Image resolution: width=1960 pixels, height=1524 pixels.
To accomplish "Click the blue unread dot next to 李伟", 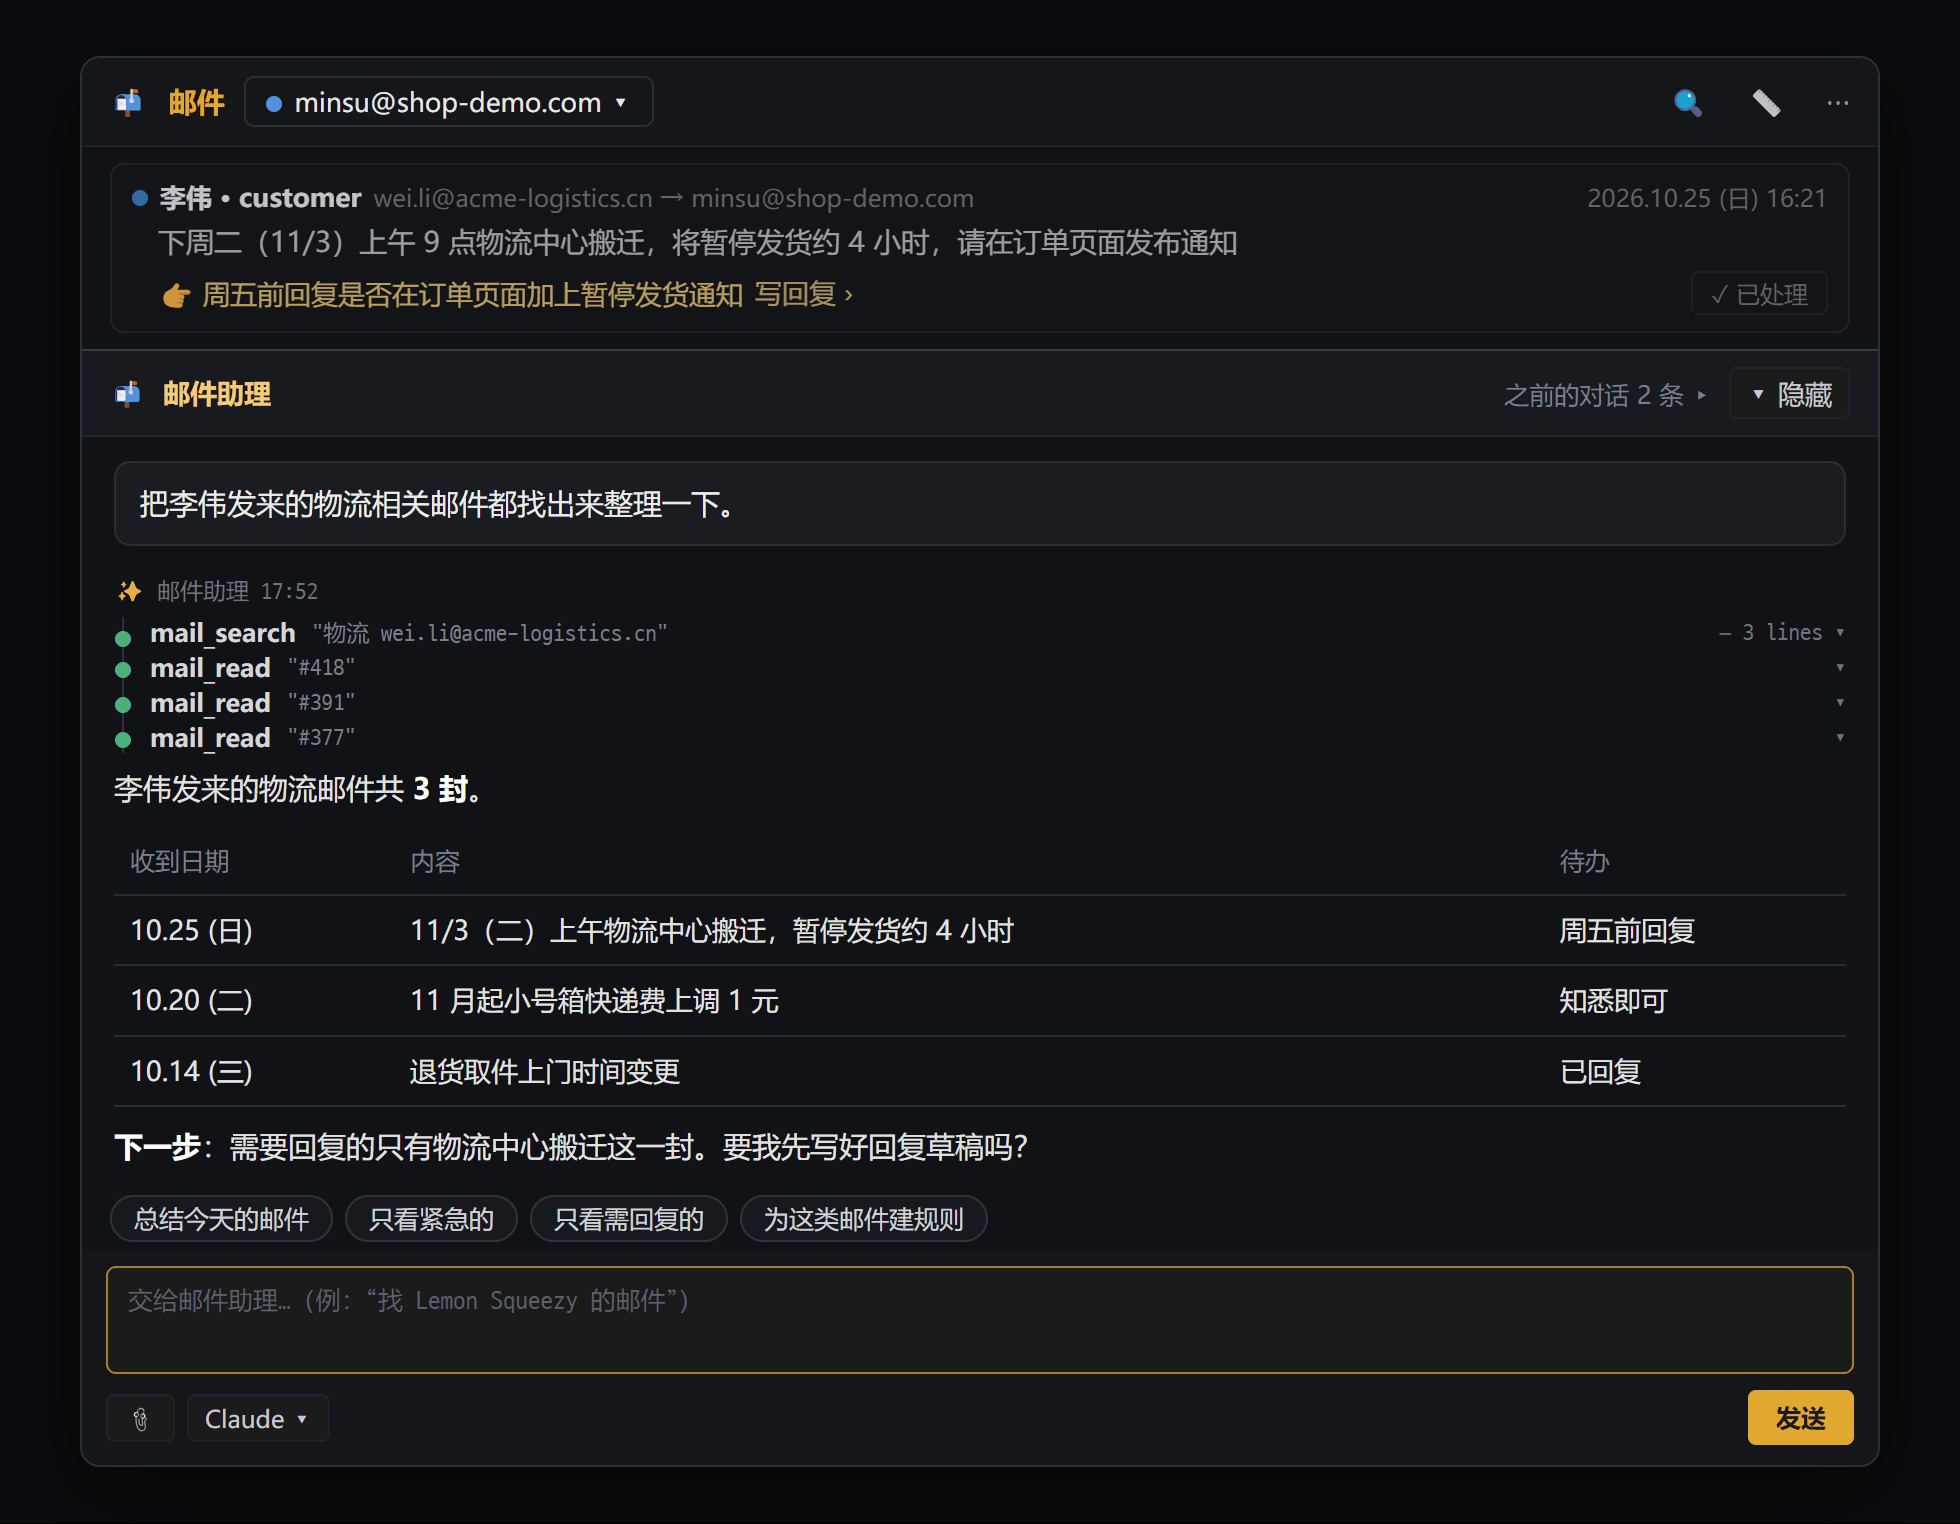I will [x=140, y=198].
